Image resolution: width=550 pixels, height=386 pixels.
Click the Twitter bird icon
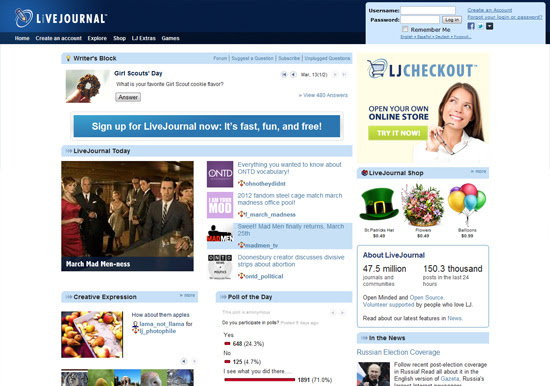(480, 26)
